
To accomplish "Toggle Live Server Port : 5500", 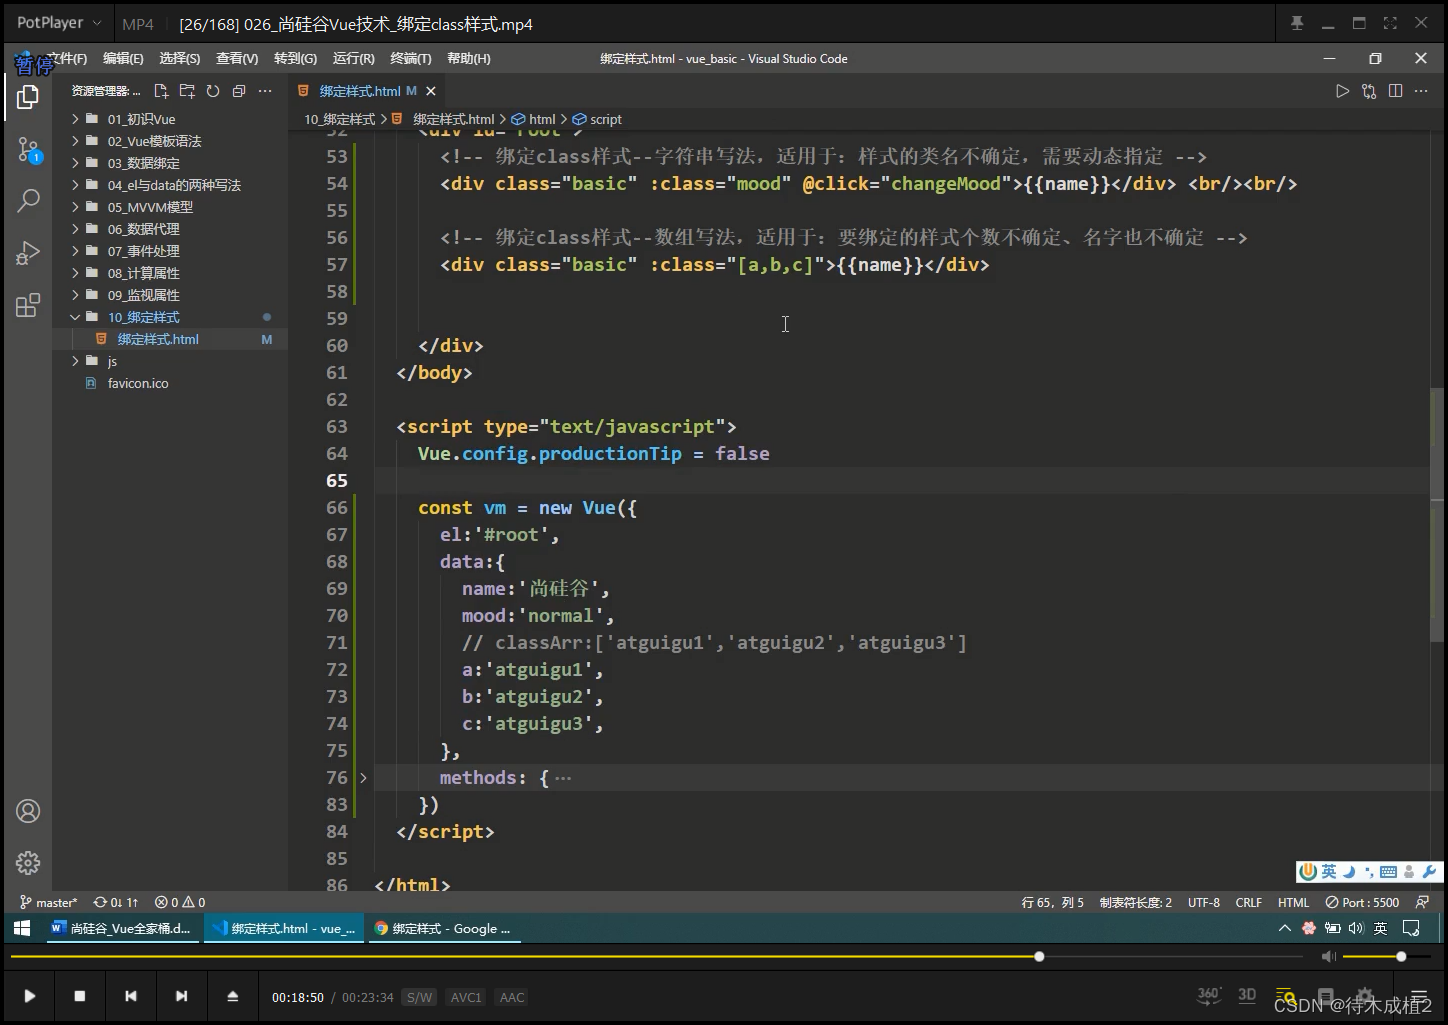I will click(x=1362, y=902).
